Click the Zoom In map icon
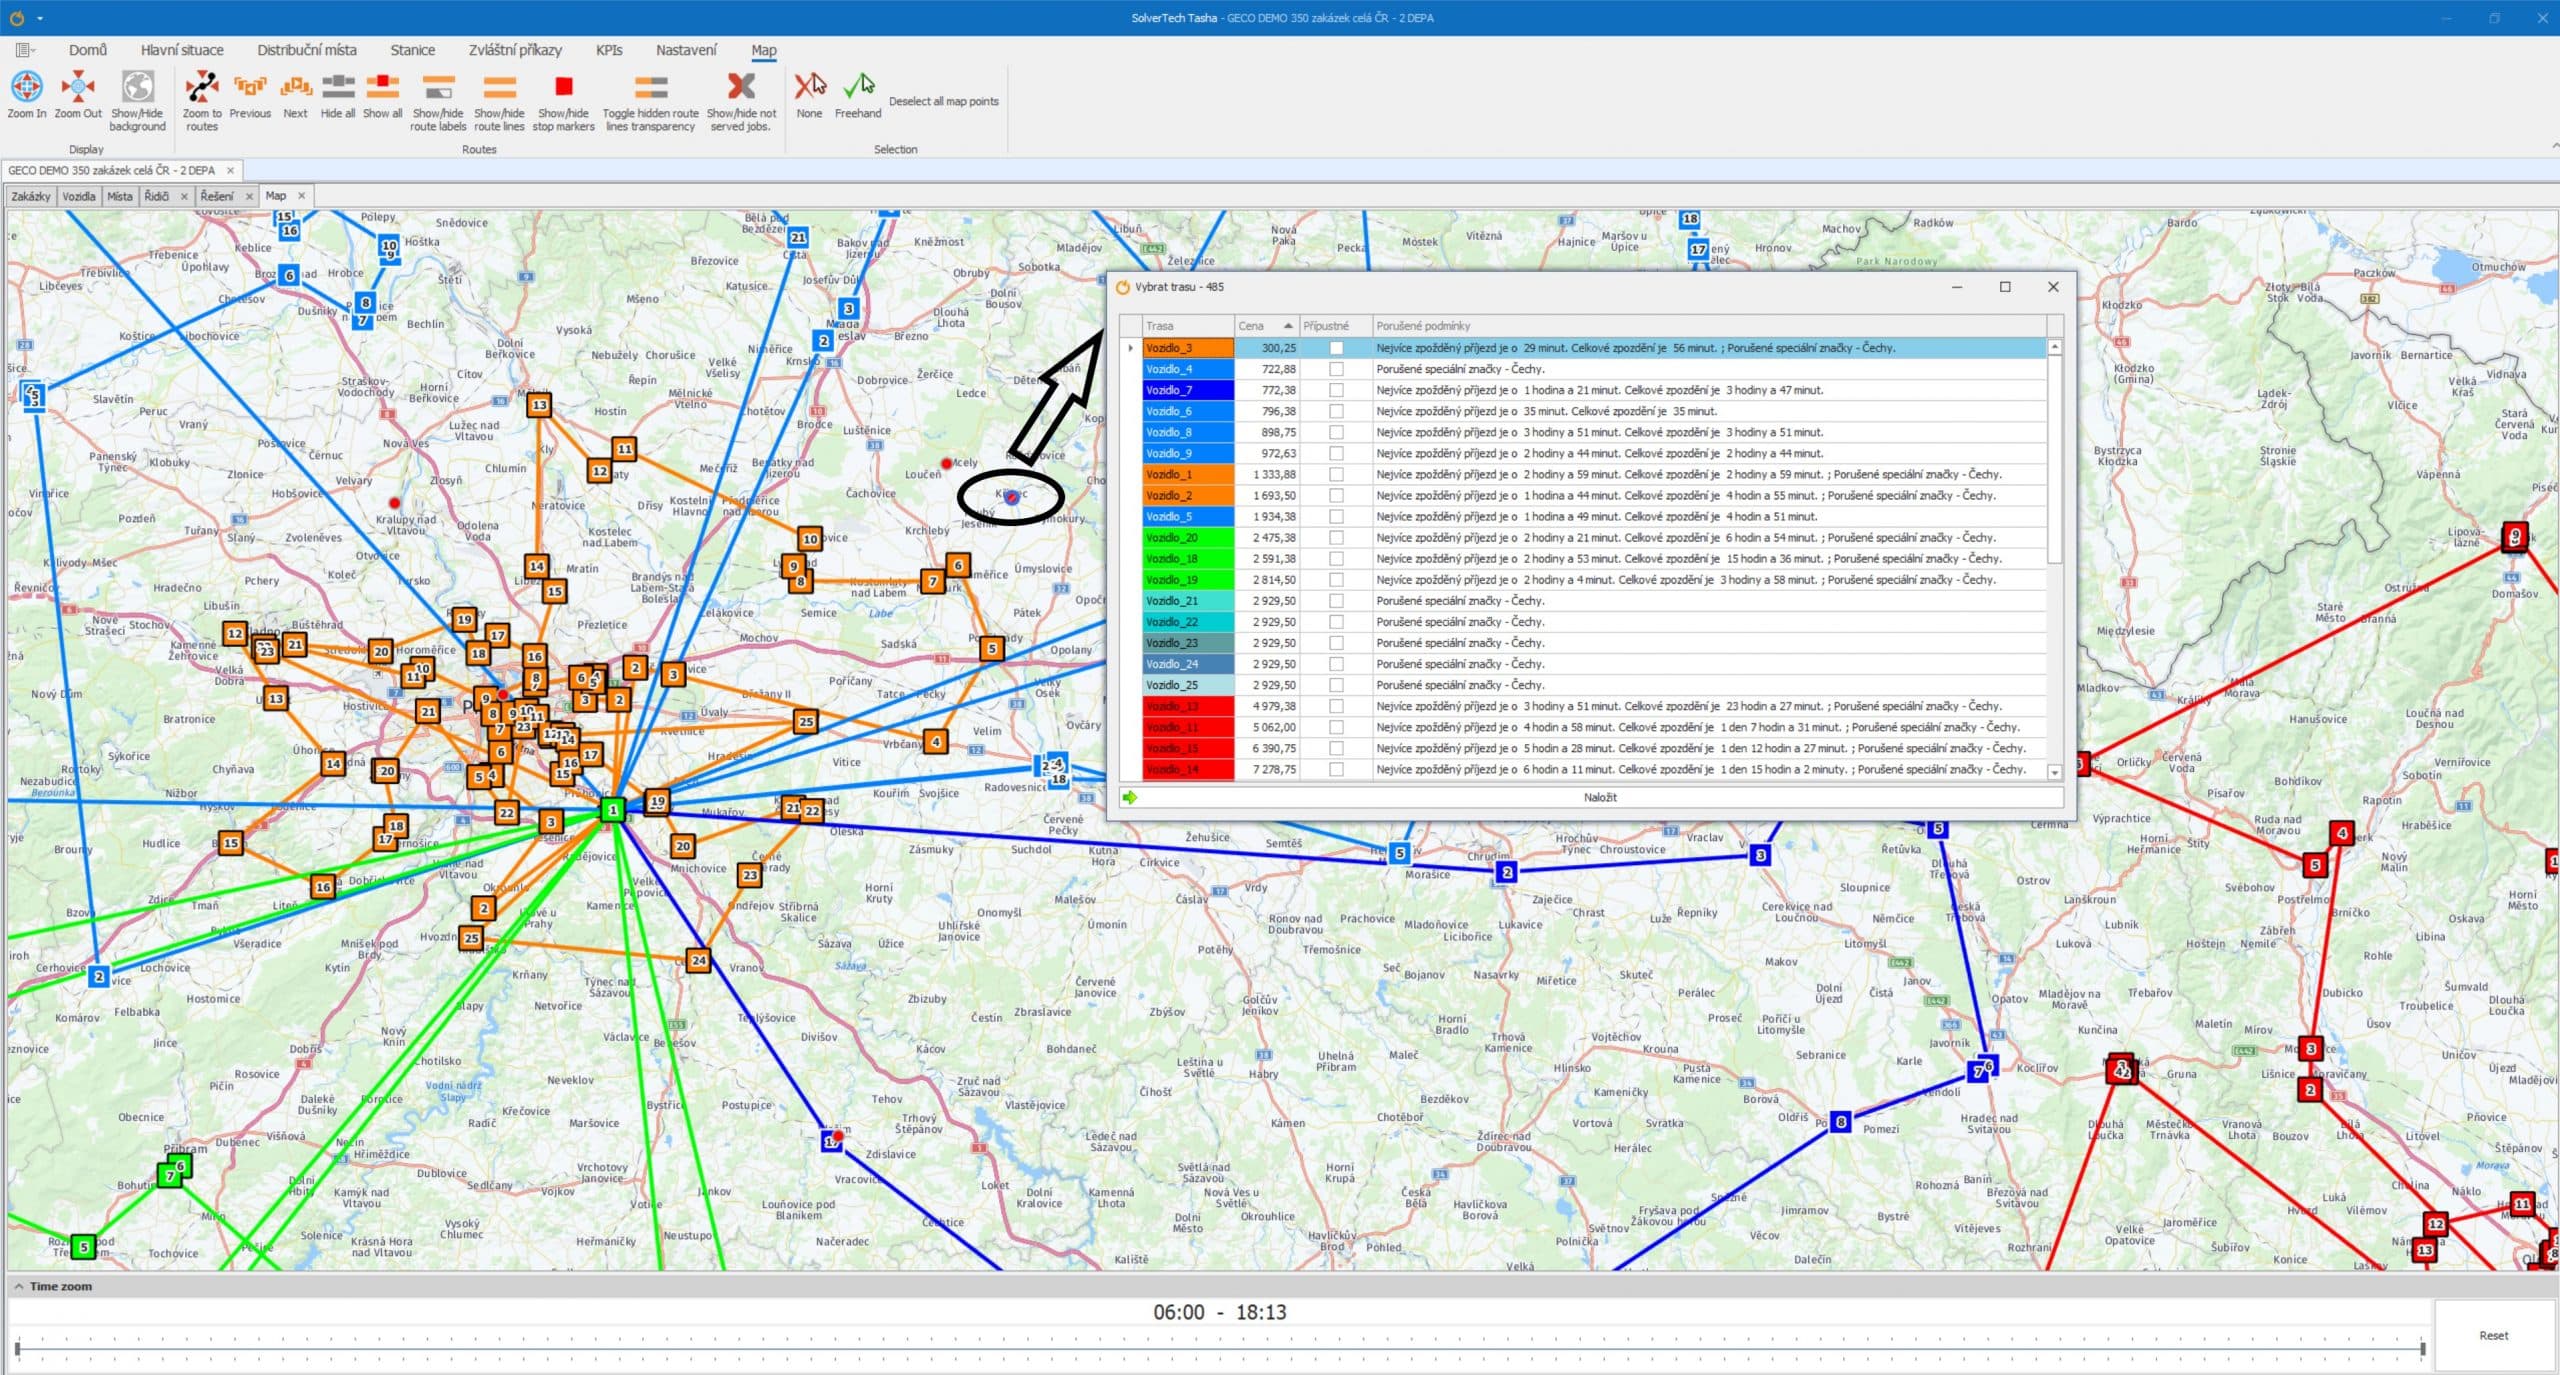The image size is (2560, 1375). (x=26, y=87)
